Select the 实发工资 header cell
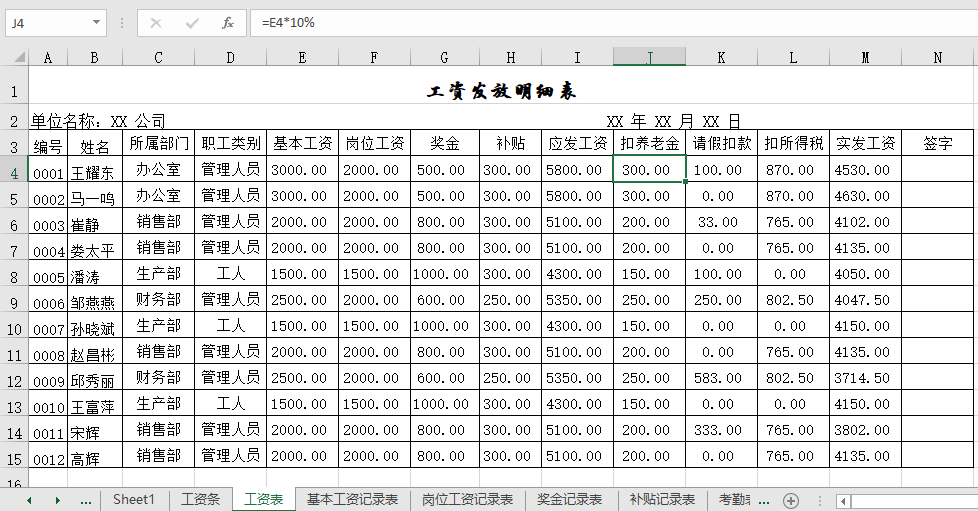This screenshot has width=978, height=511. tap(865, 144)
